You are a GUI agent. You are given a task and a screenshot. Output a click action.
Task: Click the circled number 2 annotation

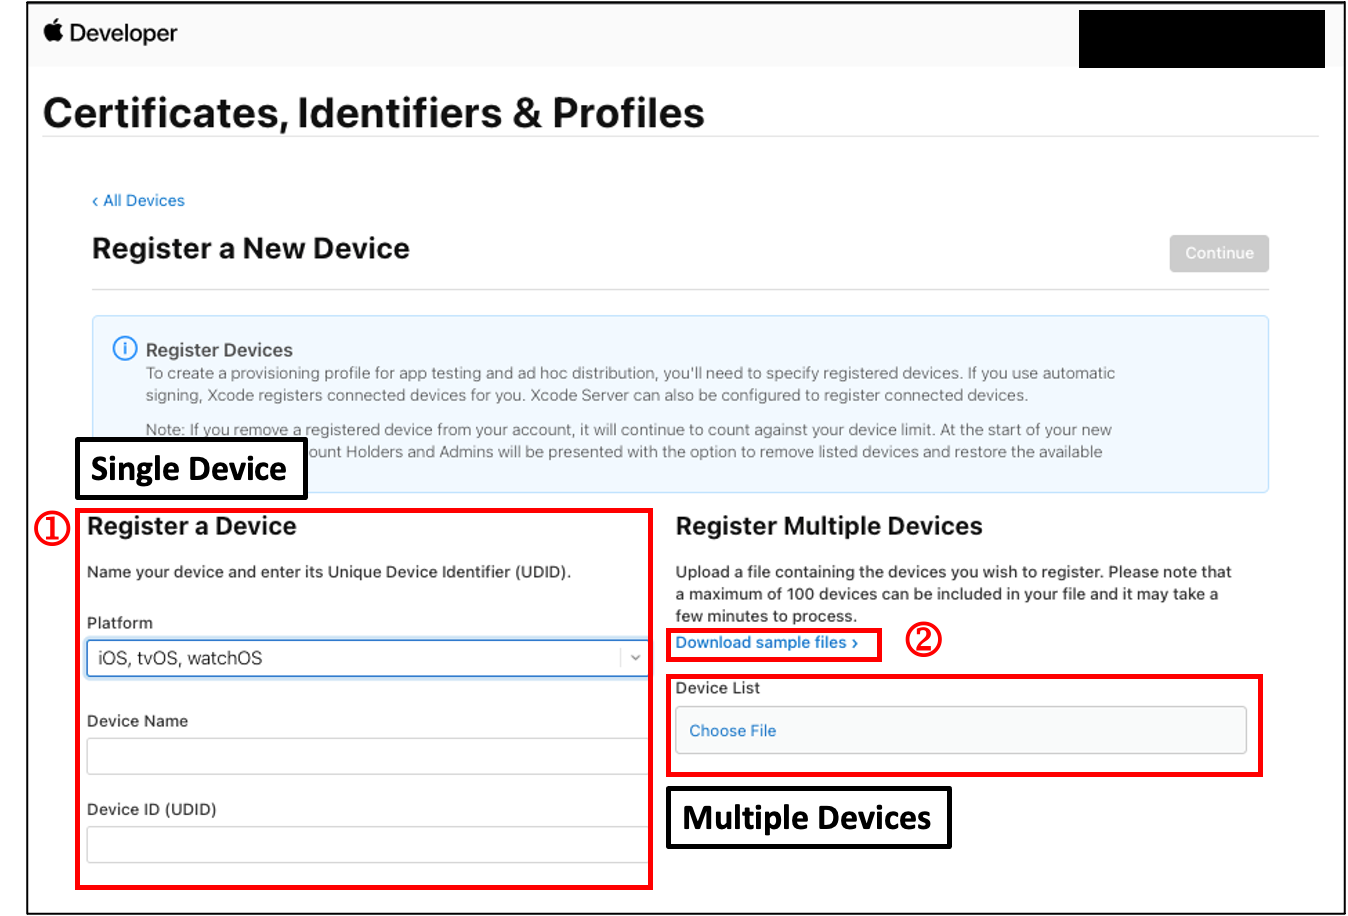(x=923, y=639)
